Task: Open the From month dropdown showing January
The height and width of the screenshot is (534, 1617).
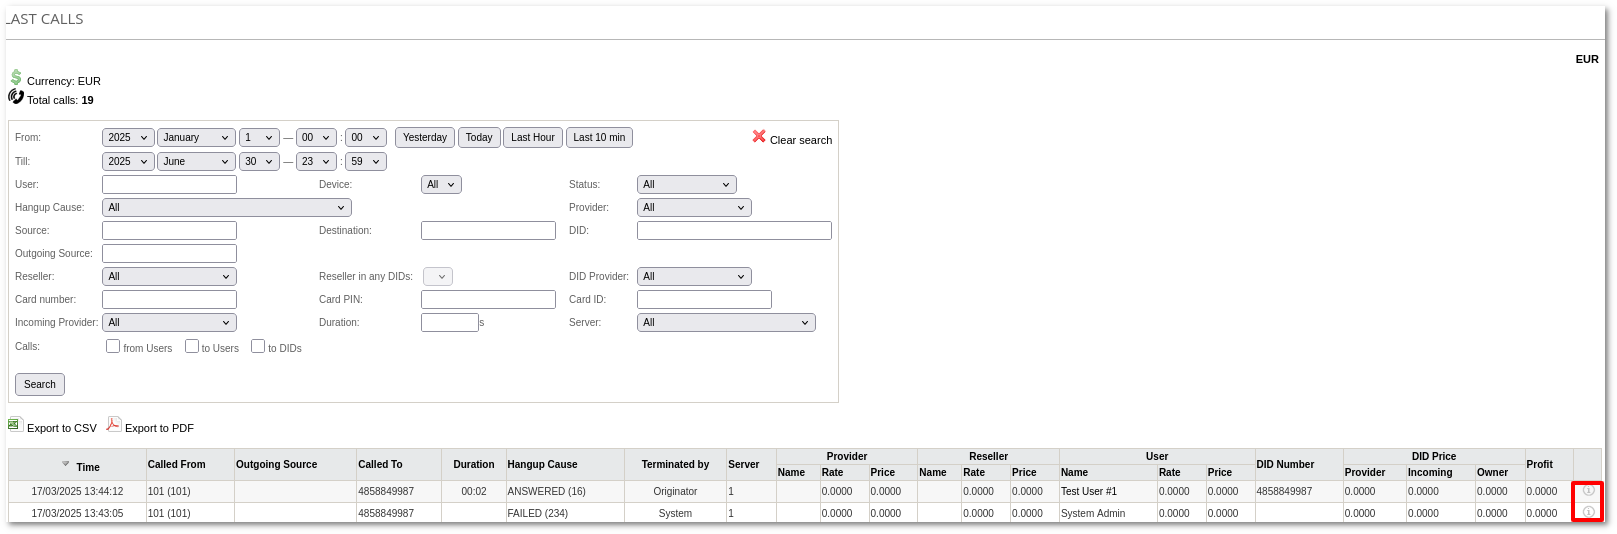Action: [x=196, y=138]
